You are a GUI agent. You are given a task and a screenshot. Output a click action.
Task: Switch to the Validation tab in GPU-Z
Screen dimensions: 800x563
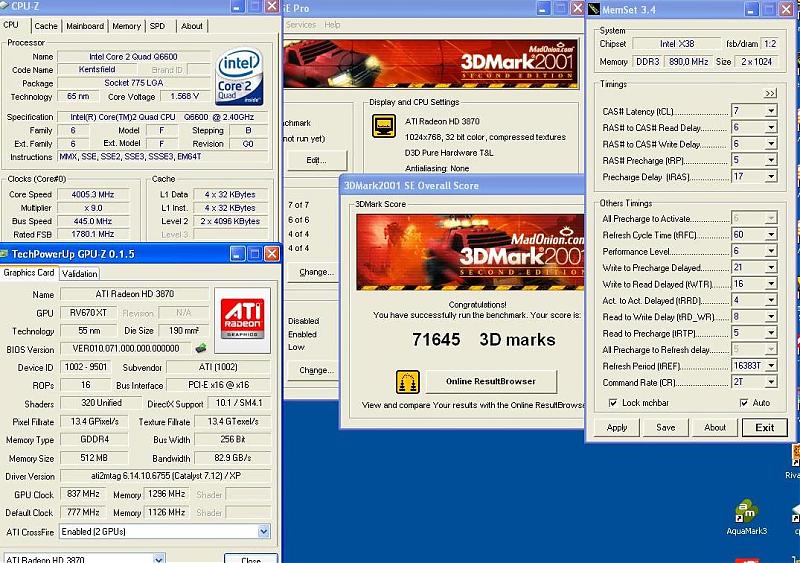point(80,274)
